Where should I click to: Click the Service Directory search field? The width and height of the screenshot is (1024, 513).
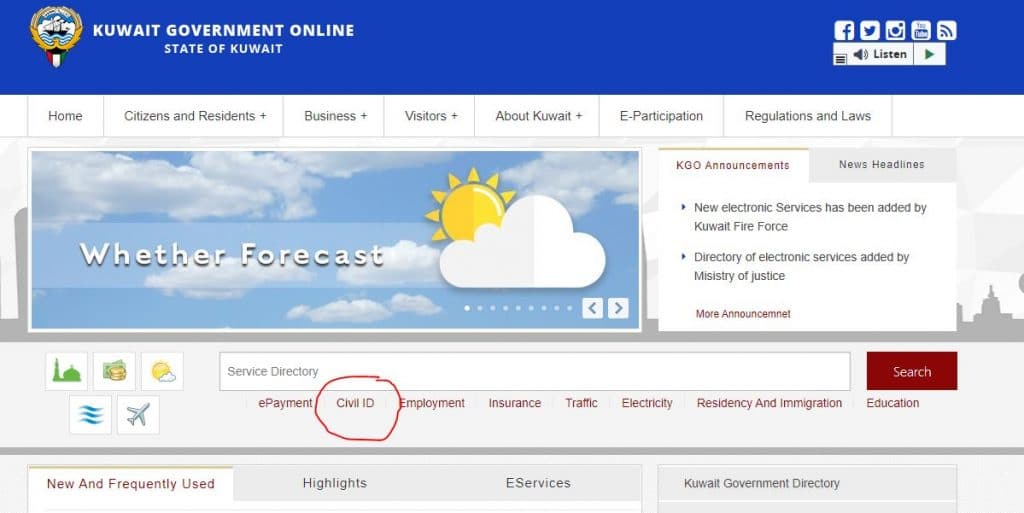click(534, 371)
